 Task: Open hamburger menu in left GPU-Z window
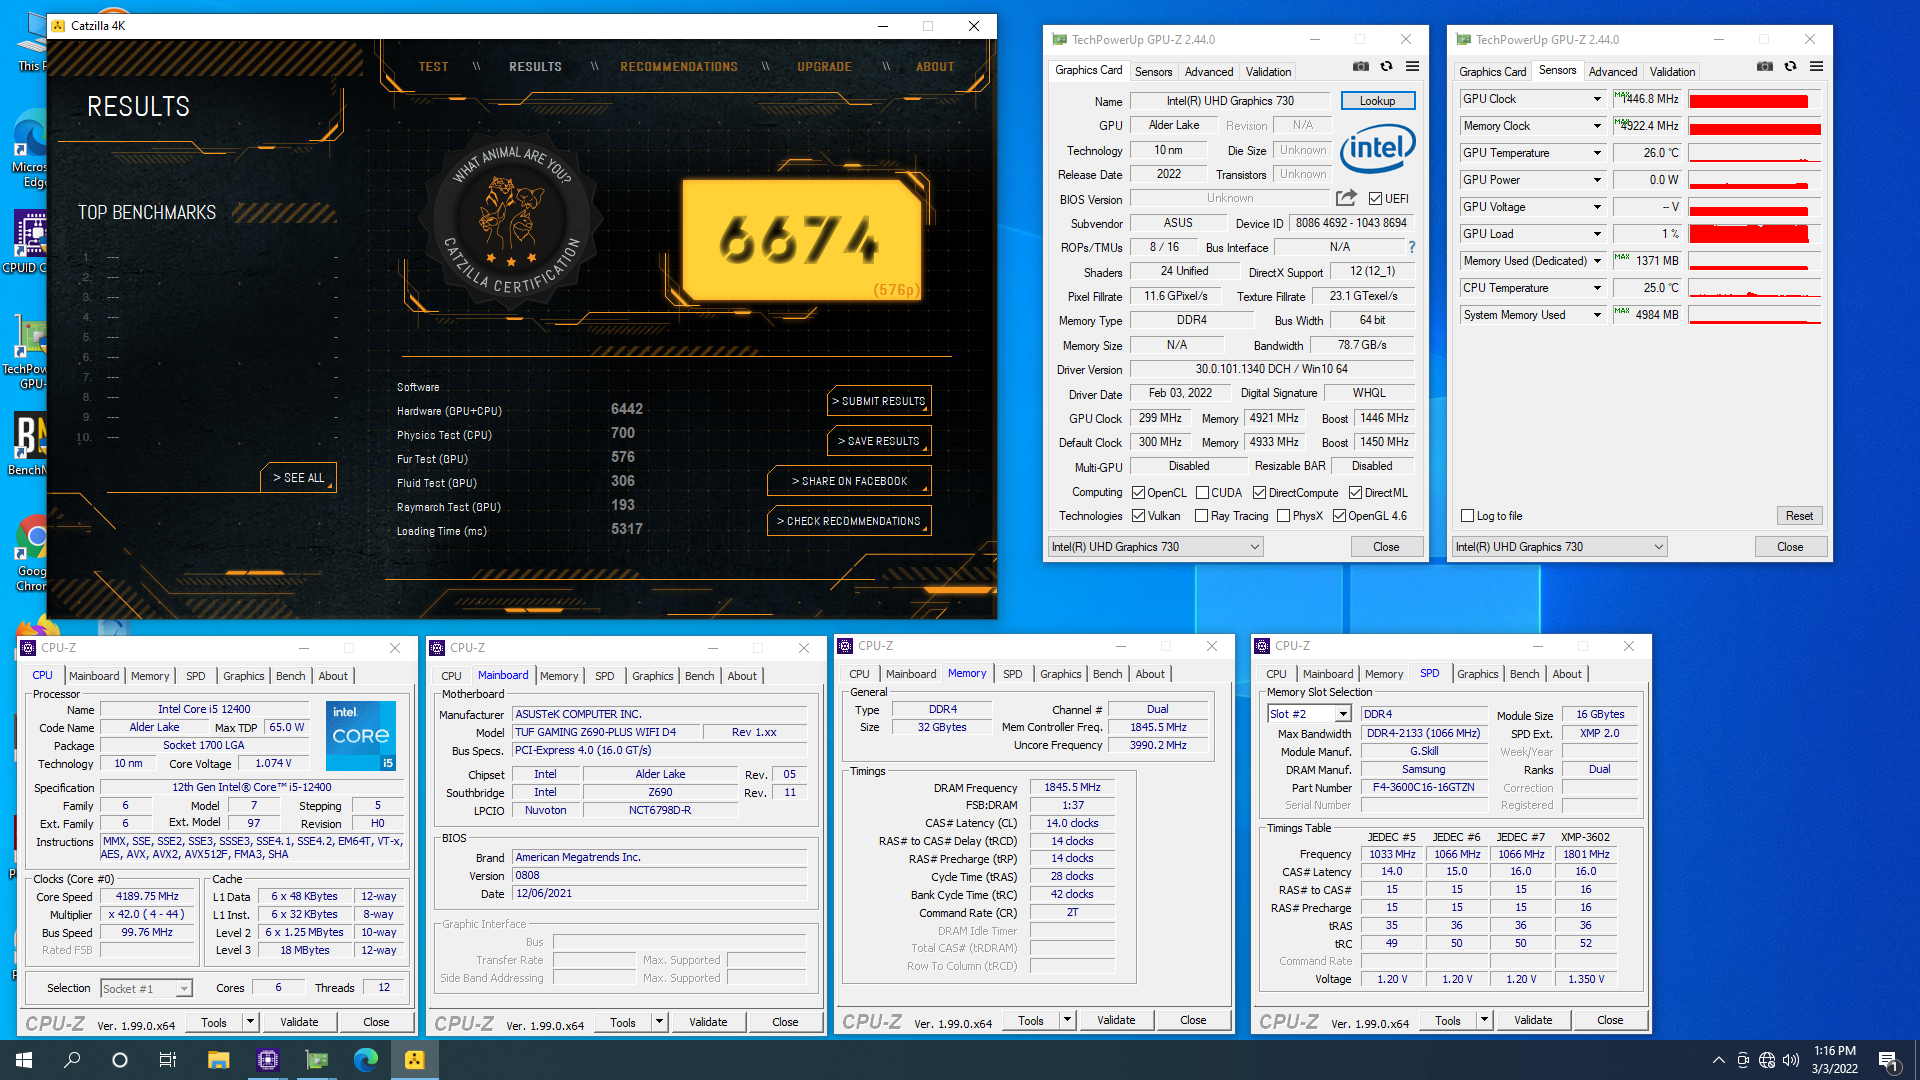[1412, 67]
